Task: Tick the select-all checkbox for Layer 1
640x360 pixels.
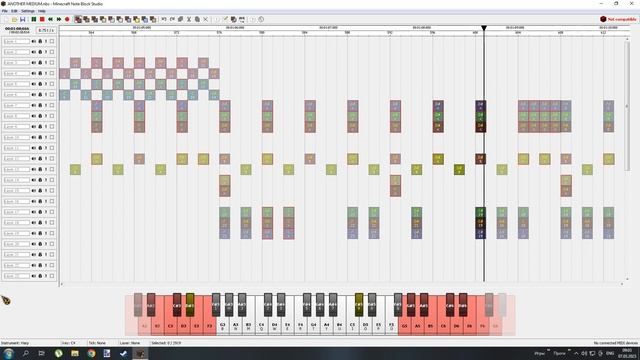Action: coord(52,41)
